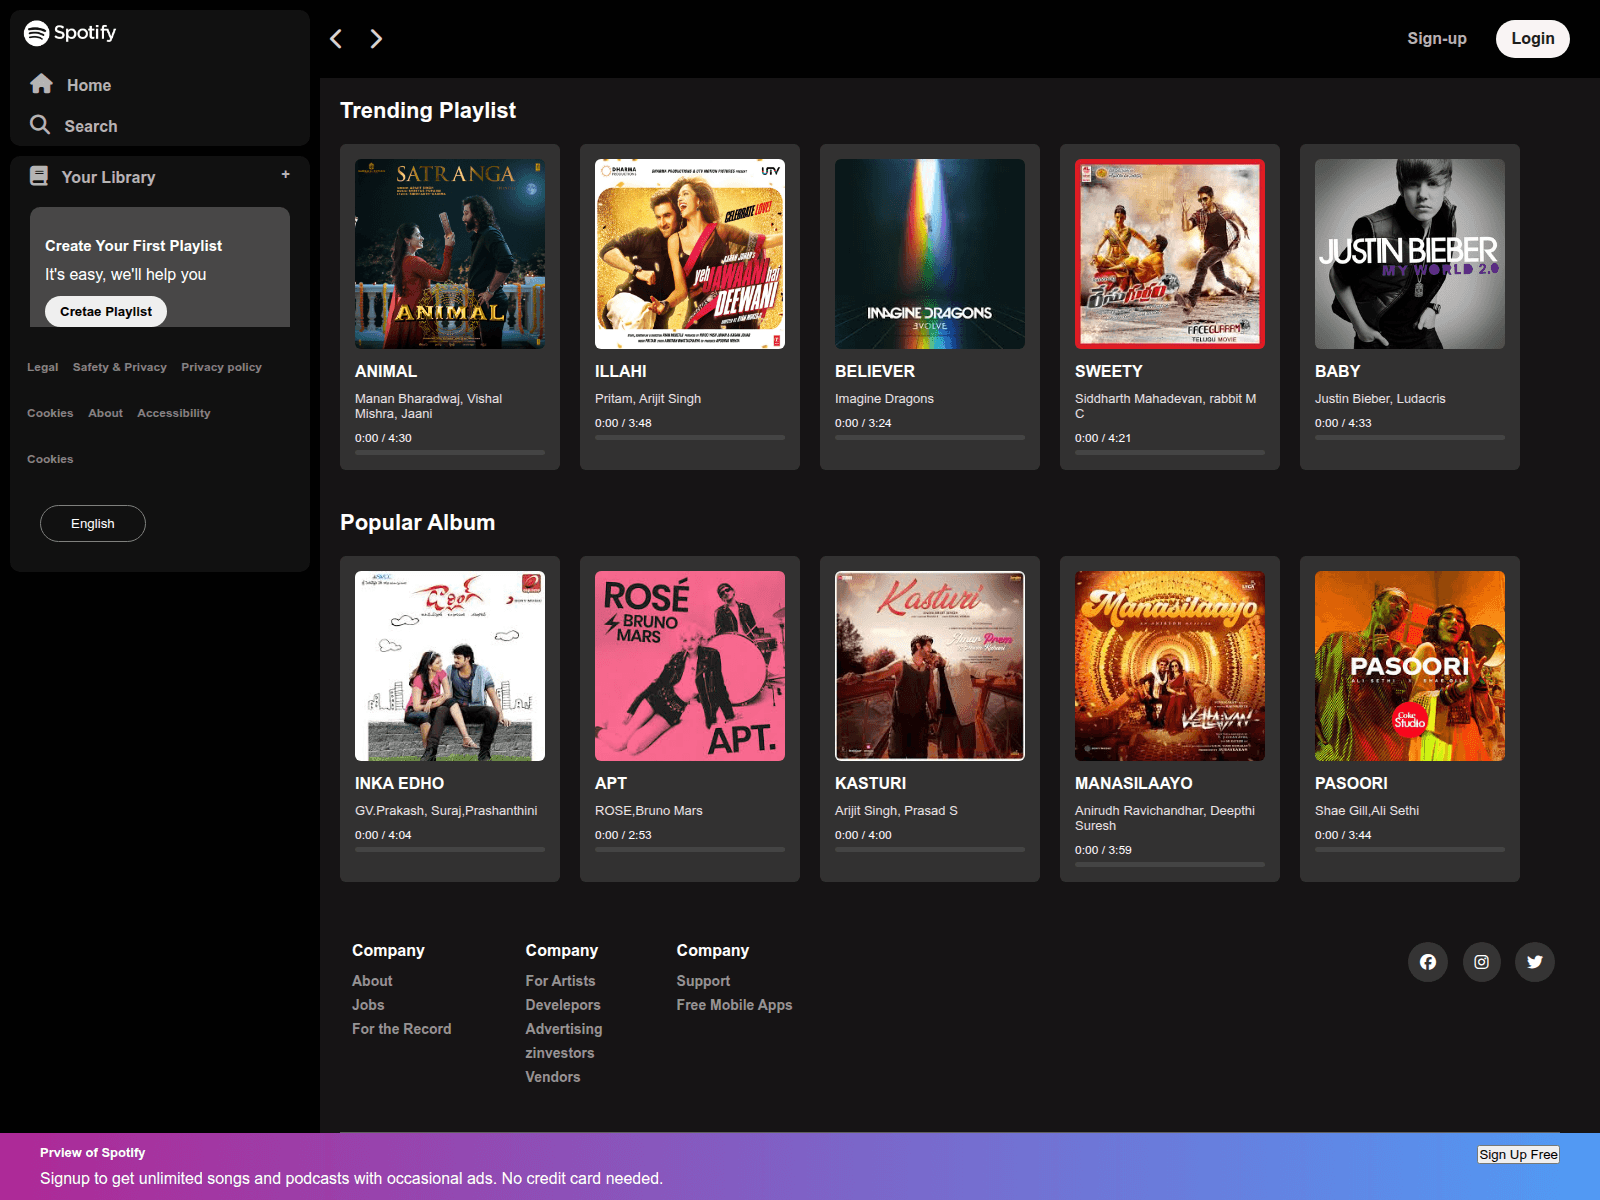This screenshot has height=1200, width=1600.
Task: Navigate back with the left chevron
Action: [x=336, y=38]
